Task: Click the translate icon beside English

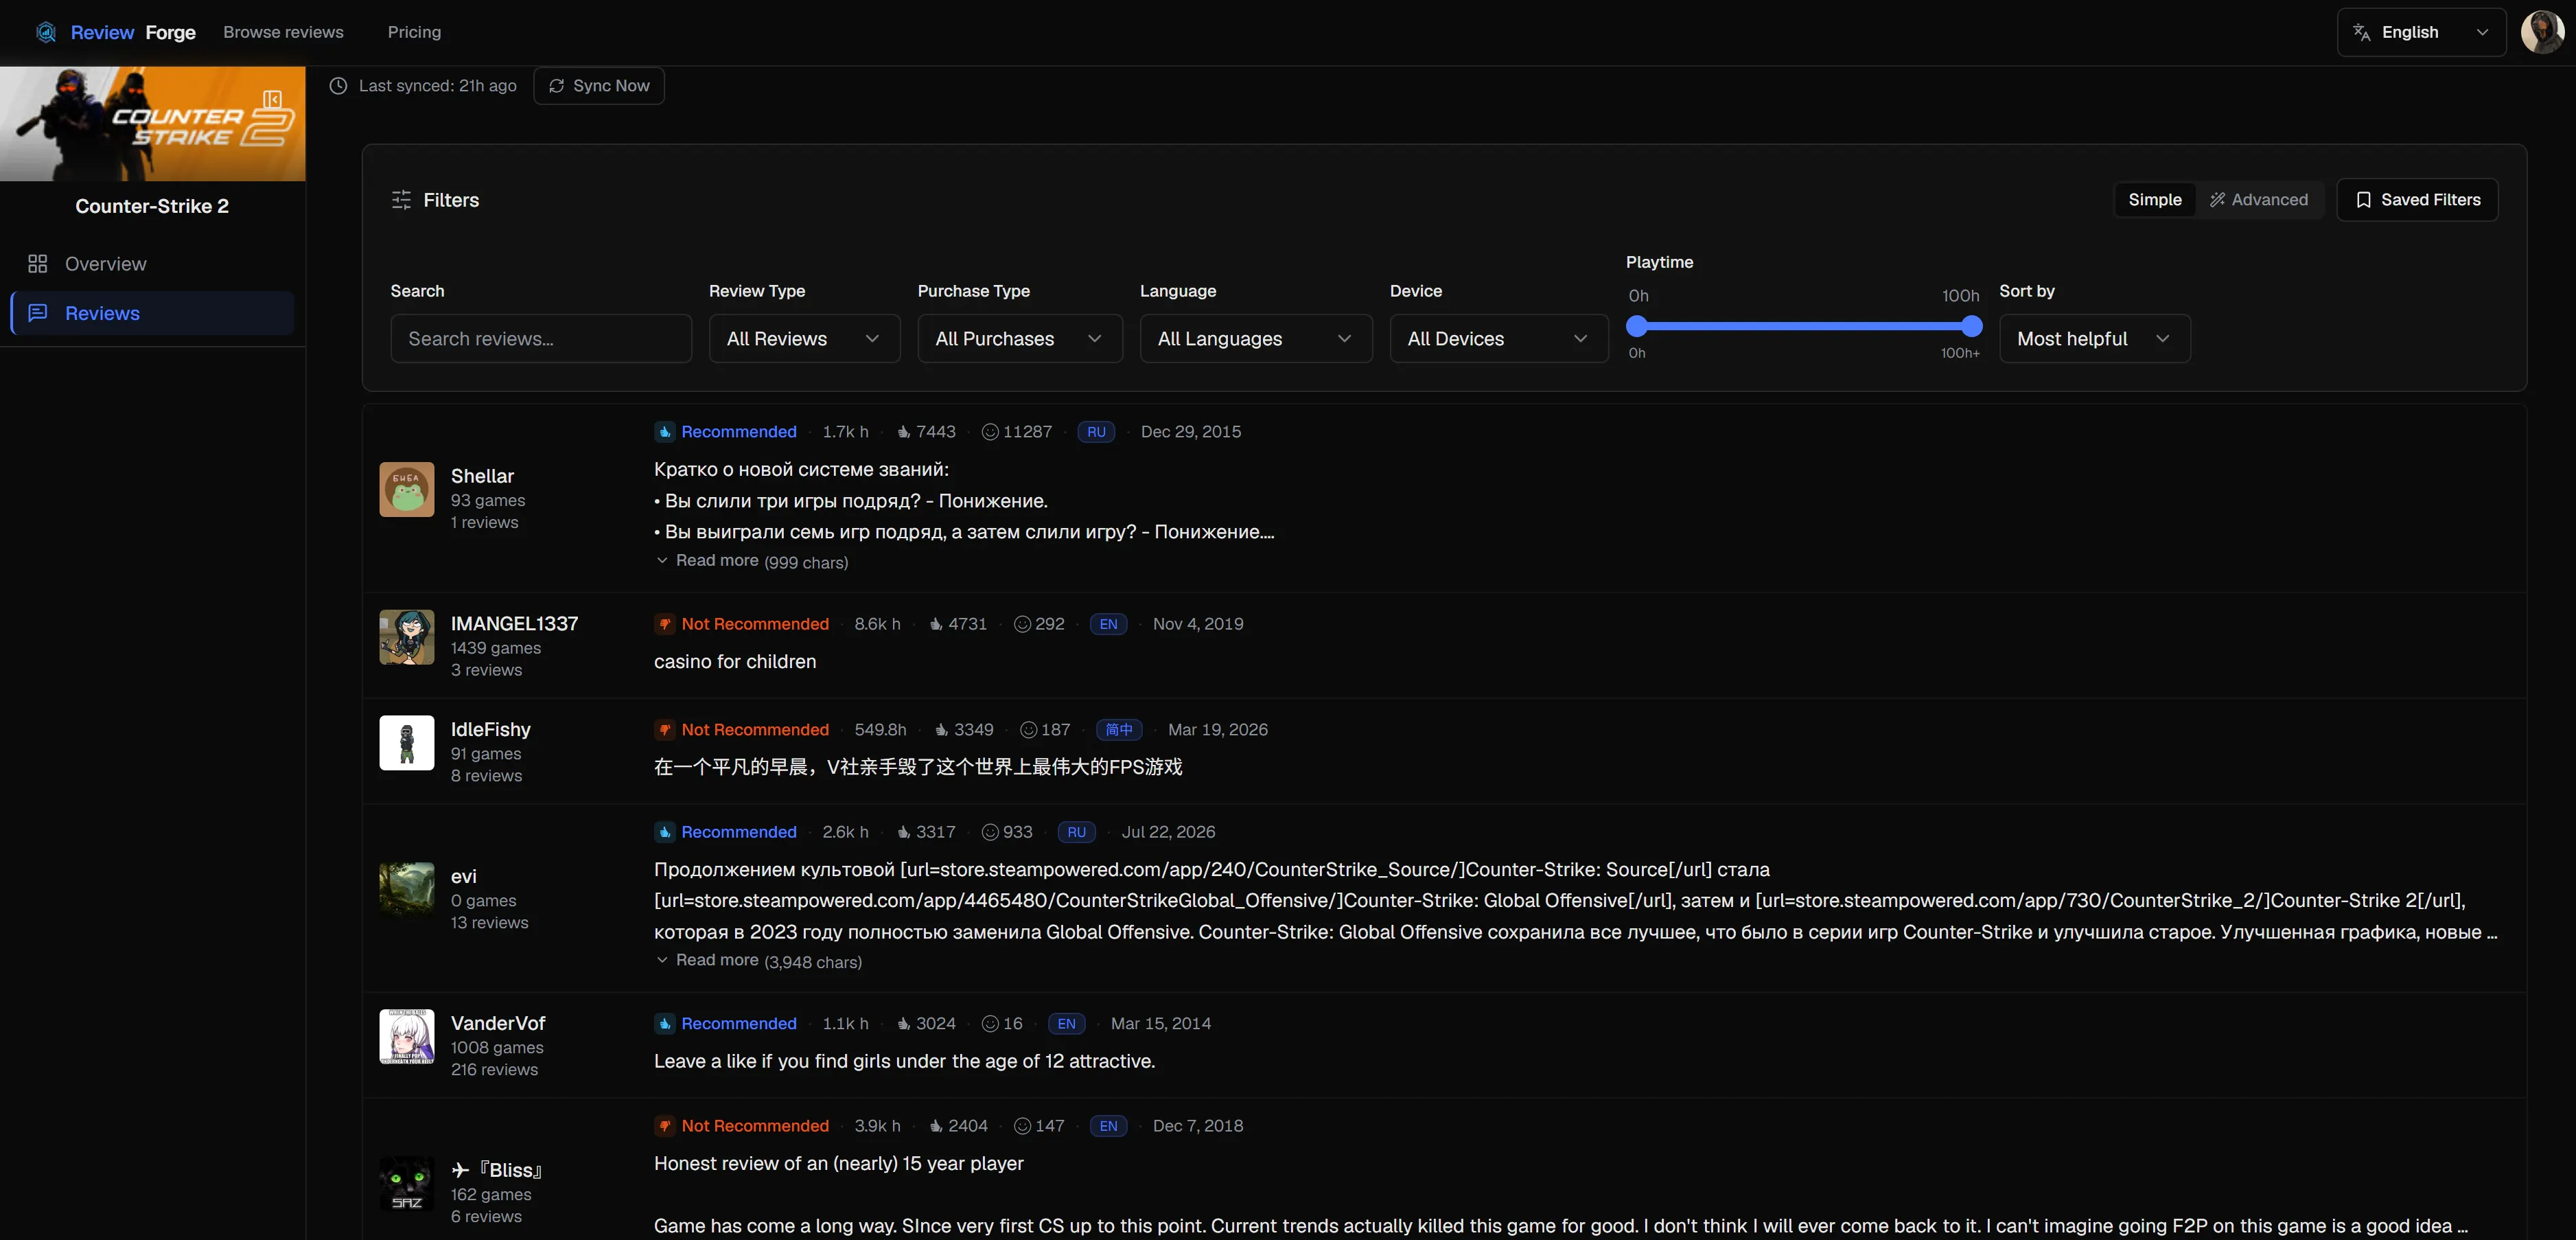Action: tap(2362, 32)
